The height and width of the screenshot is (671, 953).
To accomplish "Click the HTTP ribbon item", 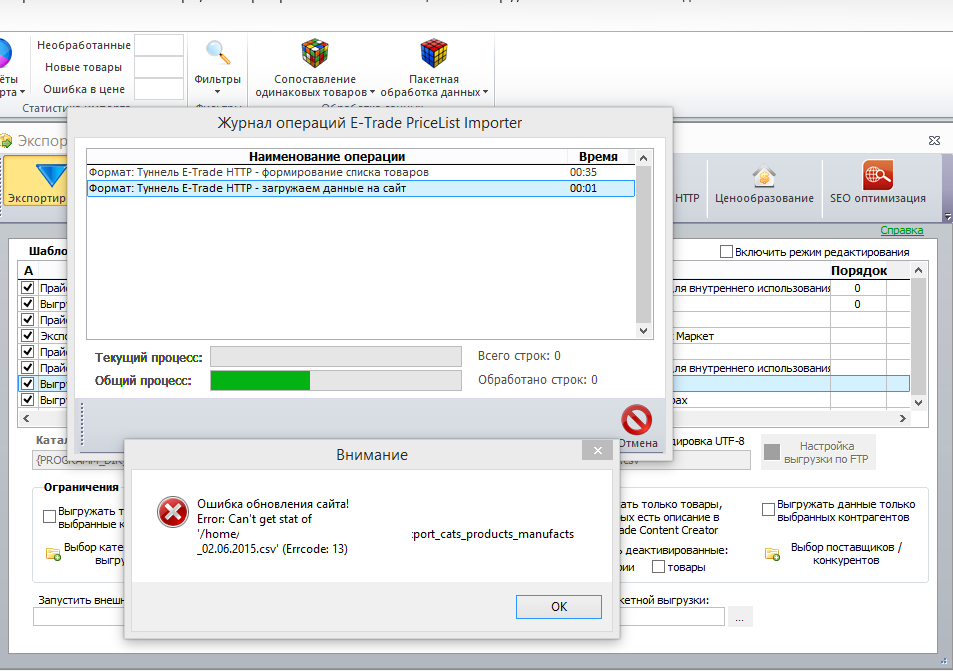I will click(687, 198).
